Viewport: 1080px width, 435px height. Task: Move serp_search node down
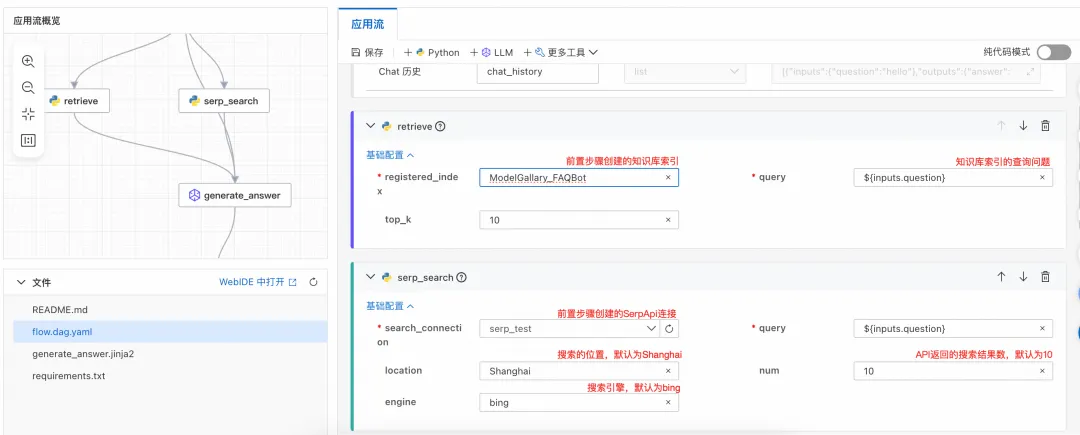(x=1024, y=277)
